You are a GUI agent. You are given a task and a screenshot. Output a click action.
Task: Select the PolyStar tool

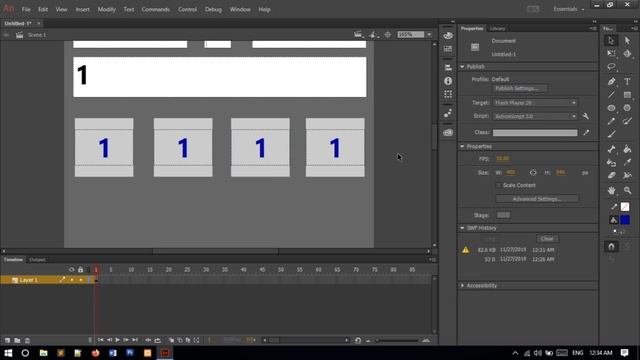[627, 108]
